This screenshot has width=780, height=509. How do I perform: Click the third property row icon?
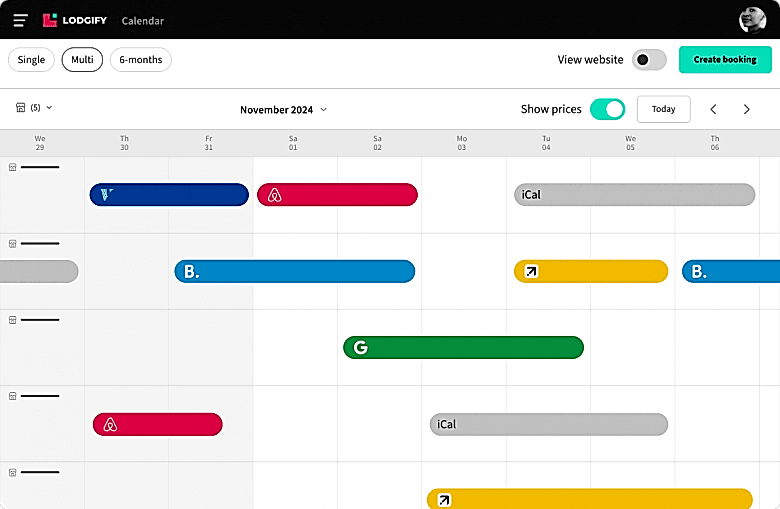click(13, 320)
